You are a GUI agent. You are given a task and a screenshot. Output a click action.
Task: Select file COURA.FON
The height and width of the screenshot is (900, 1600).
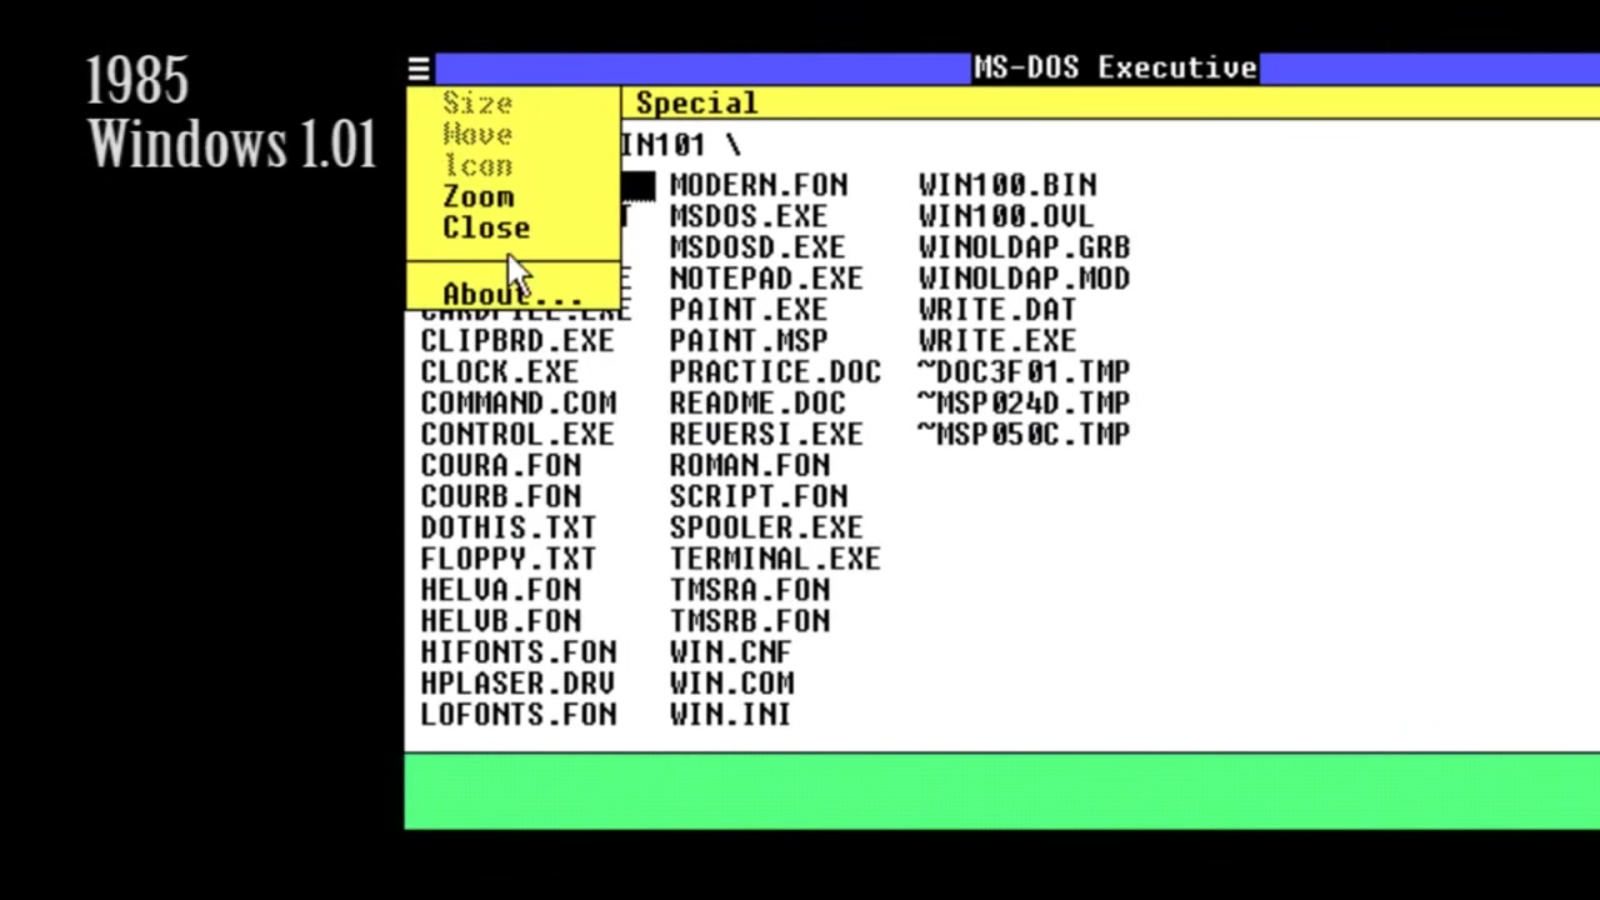[501, 465]
